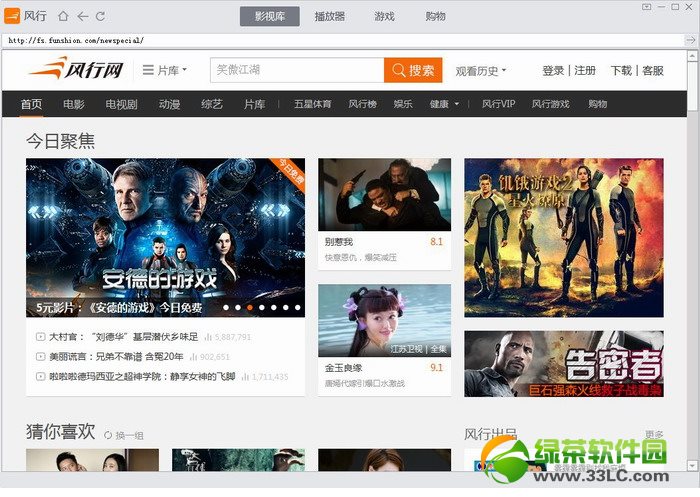The image size is (700, 497).
Task: Click the 5元影片 安德的游戏 今日免费 caption
Action: pyautogui.click(x=119, y=308)
